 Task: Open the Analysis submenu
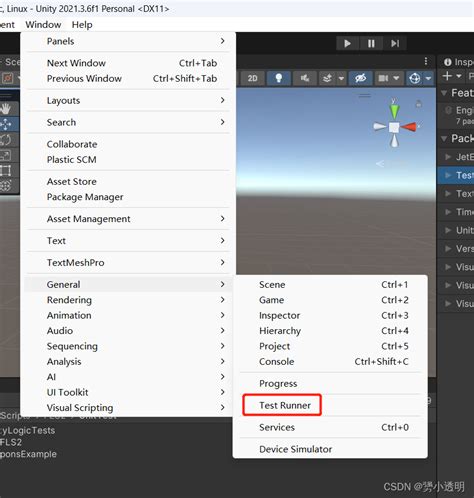tap(128, 362)
